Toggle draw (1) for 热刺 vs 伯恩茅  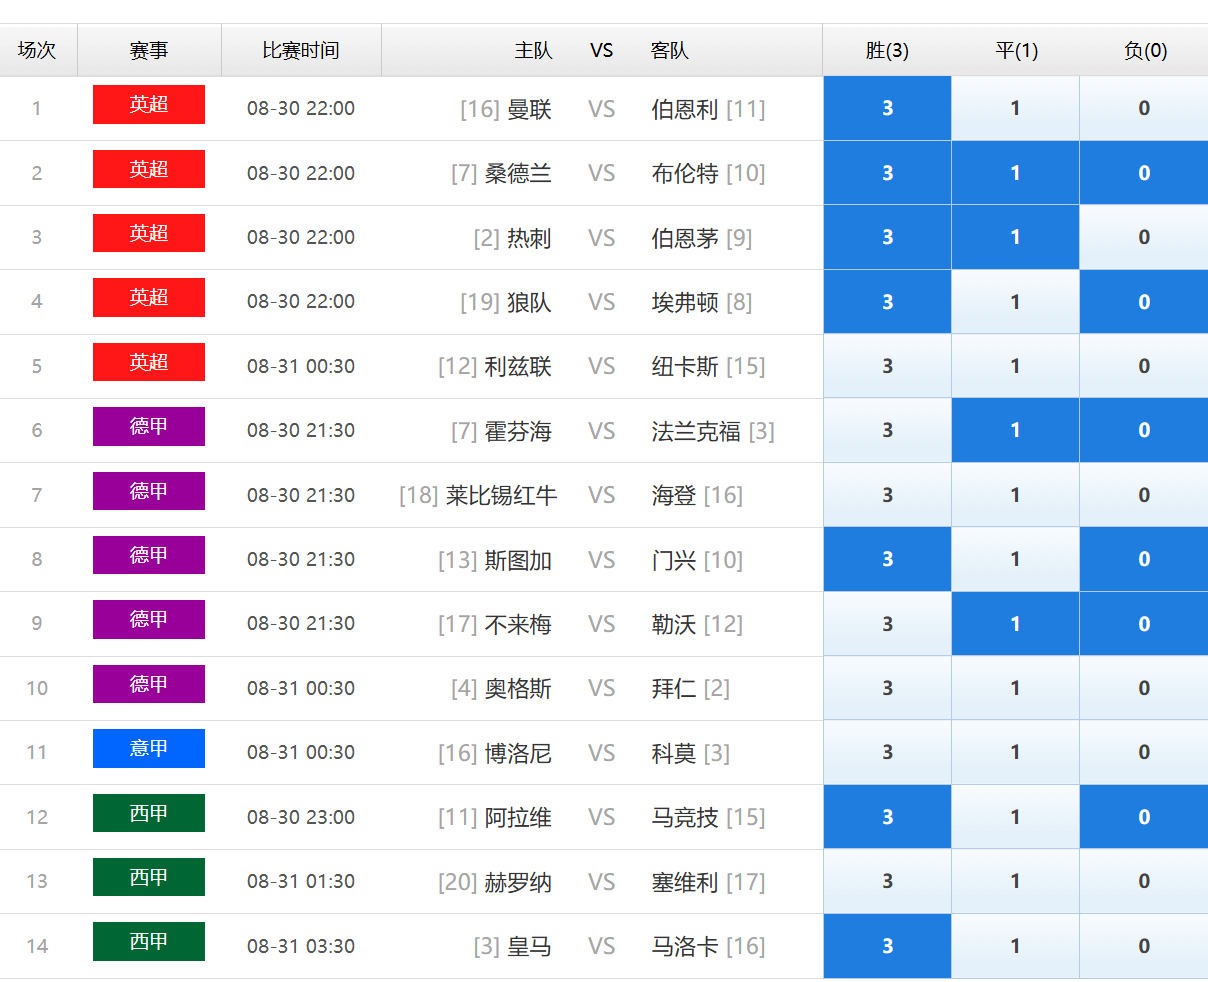pyautogui.click(x=1015, y=238)
